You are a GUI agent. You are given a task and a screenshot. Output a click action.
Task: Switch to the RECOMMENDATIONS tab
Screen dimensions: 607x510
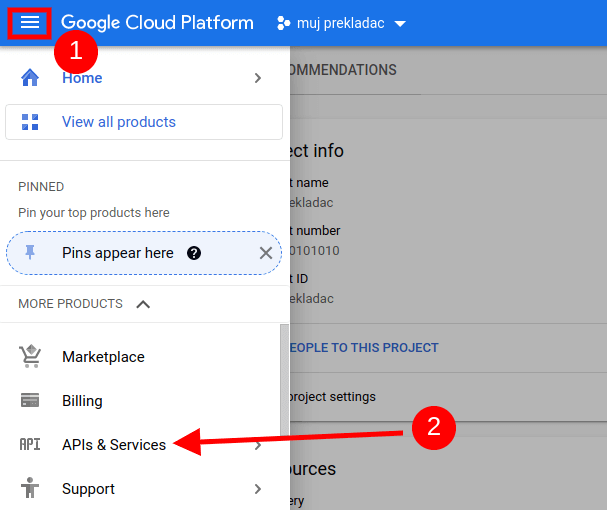coord(343,70)
